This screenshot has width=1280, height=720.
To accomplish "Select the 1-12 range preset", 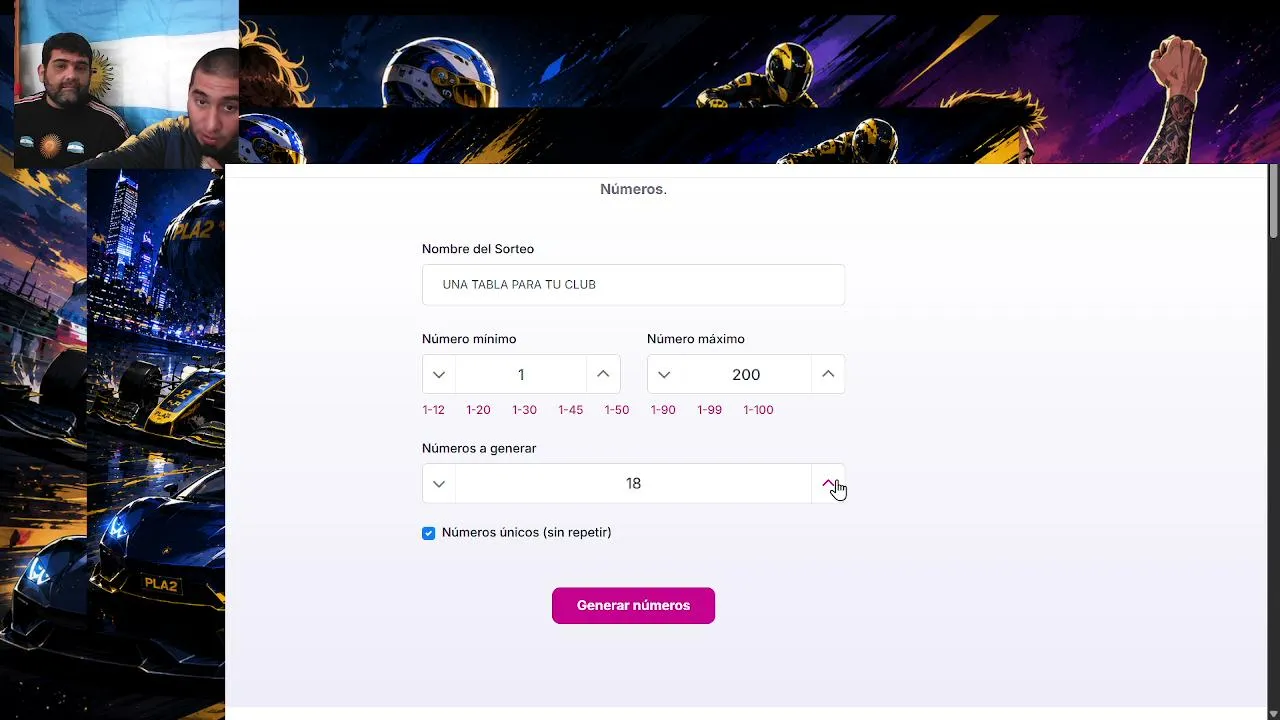I will pos(433,410).
